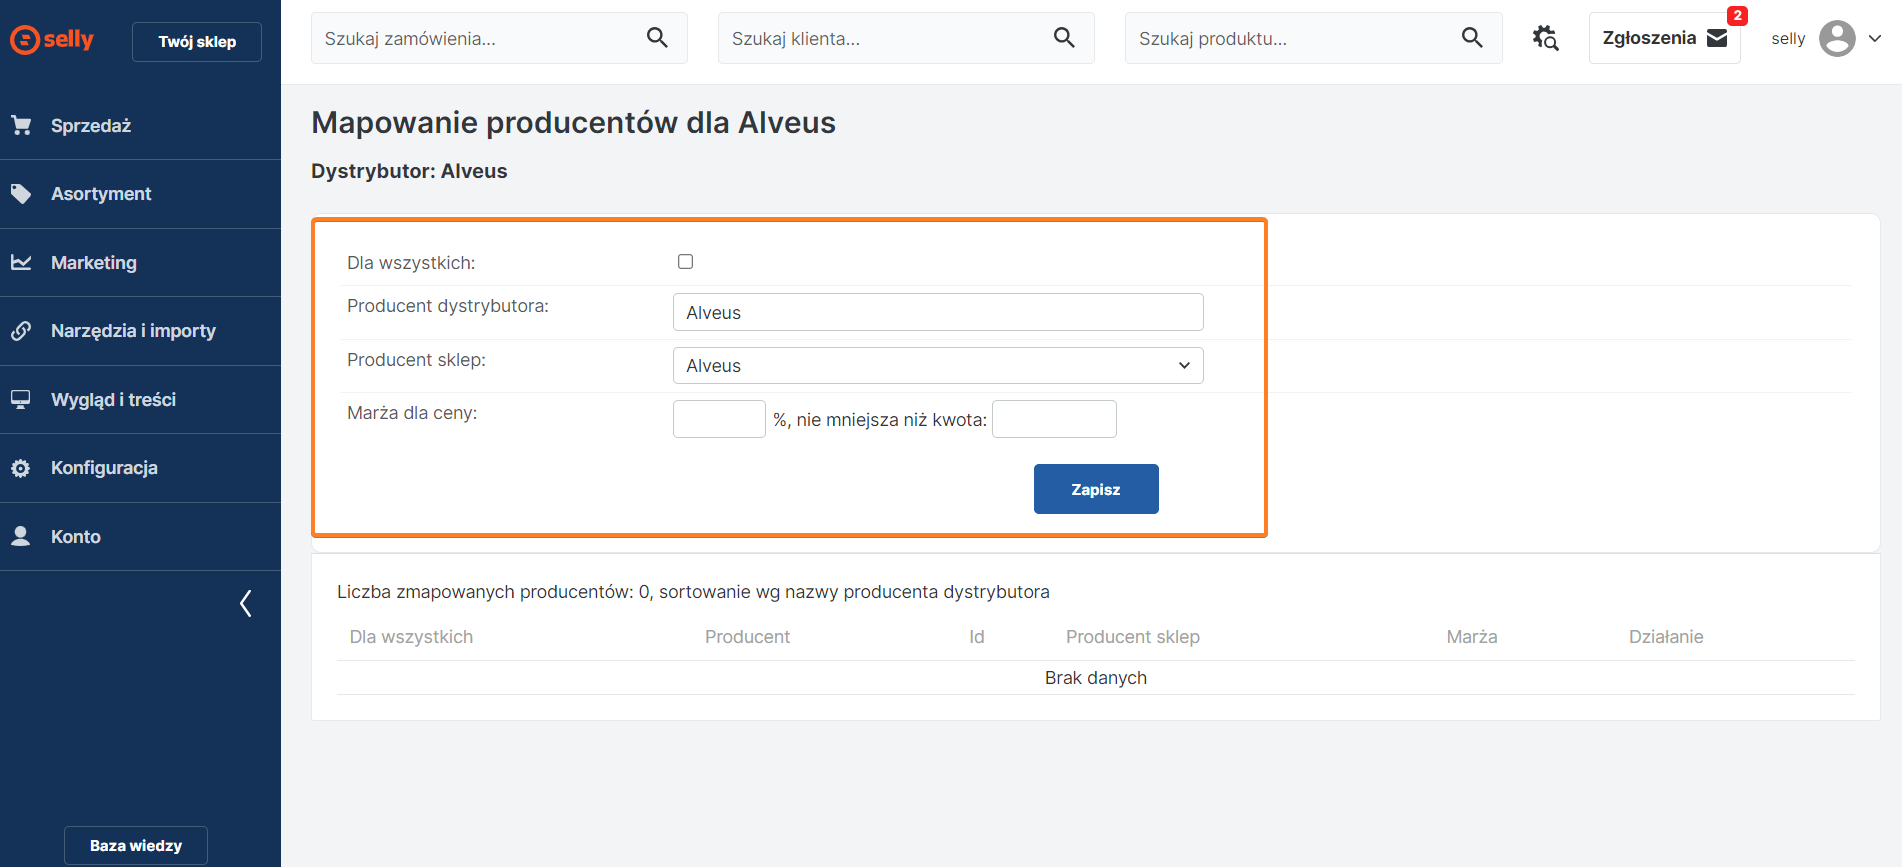Open the gear-with-magnifier settings search icon

[x=1545, y=38]
